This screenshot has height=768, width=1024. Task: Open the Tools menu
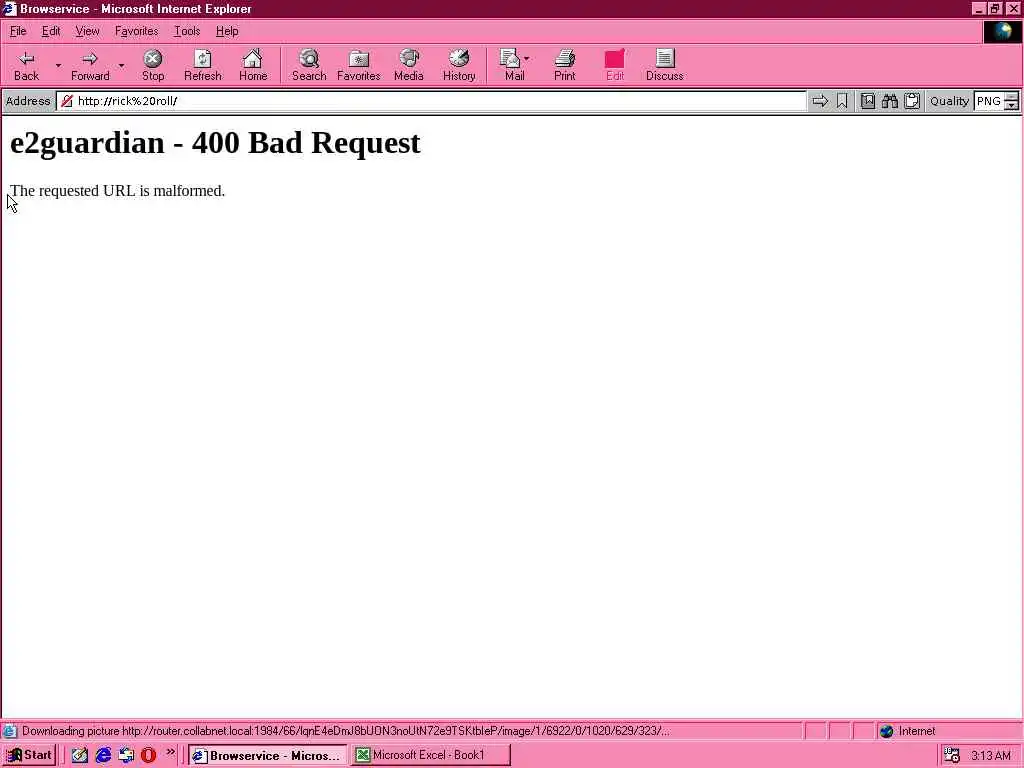pos(187,31)
